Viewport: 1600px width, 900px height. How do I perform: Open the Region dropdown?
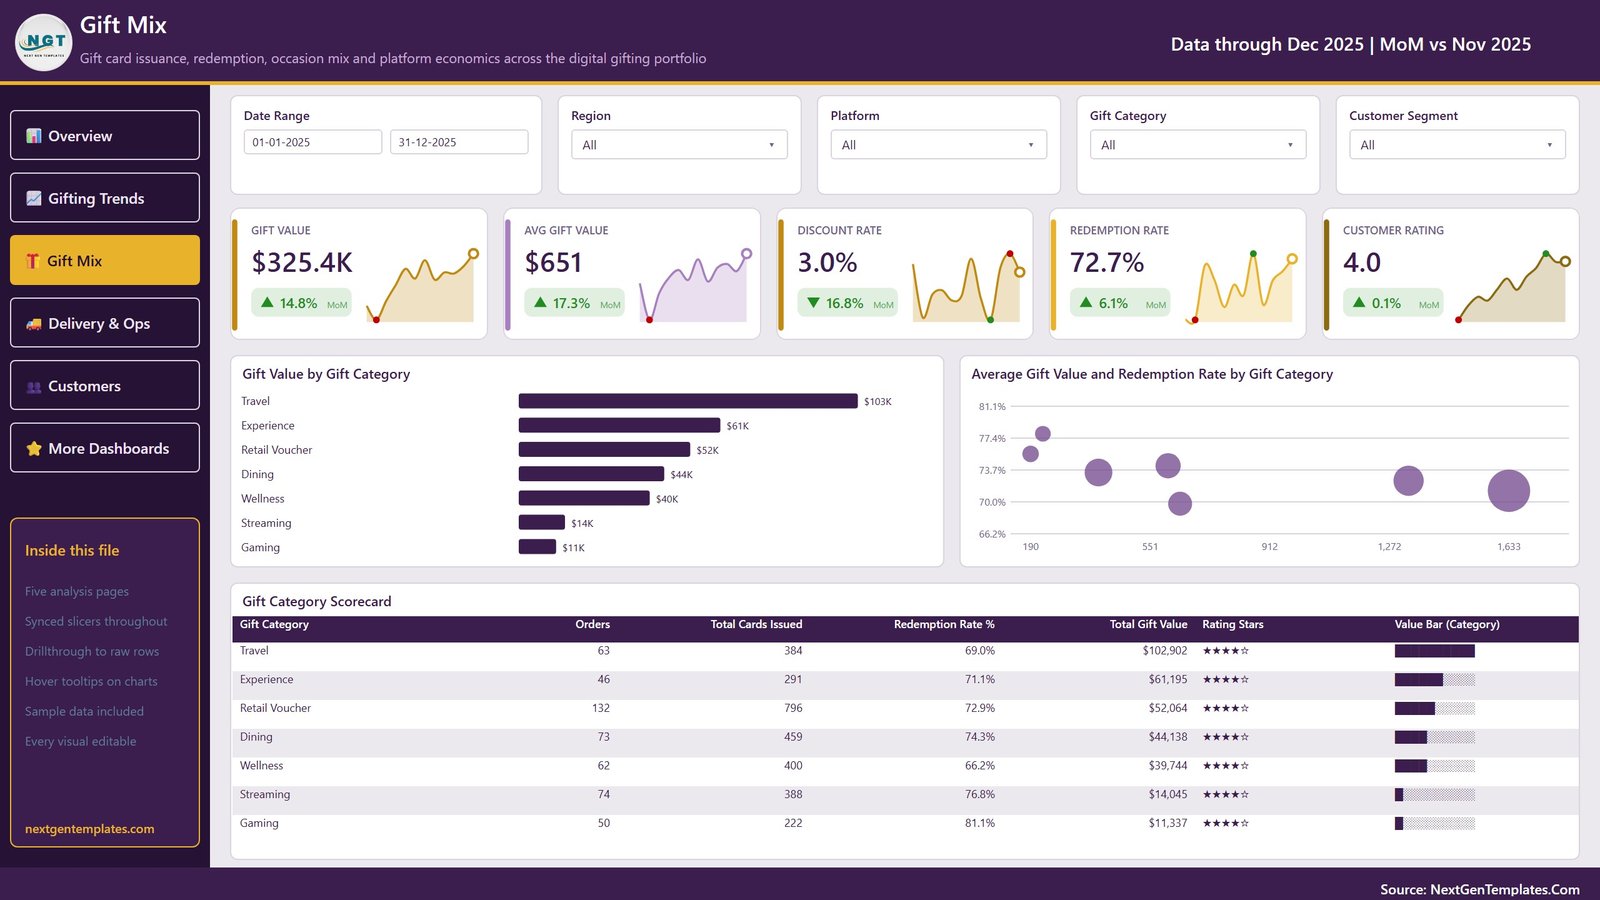(x=679, y=145)
